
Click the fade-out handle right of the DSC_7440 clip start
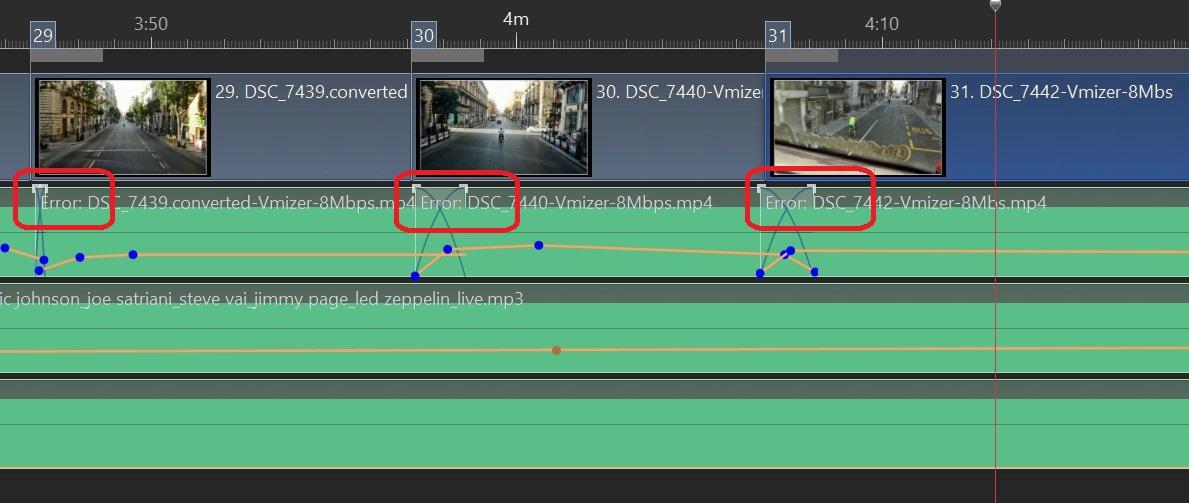click(x=463, y=187)
